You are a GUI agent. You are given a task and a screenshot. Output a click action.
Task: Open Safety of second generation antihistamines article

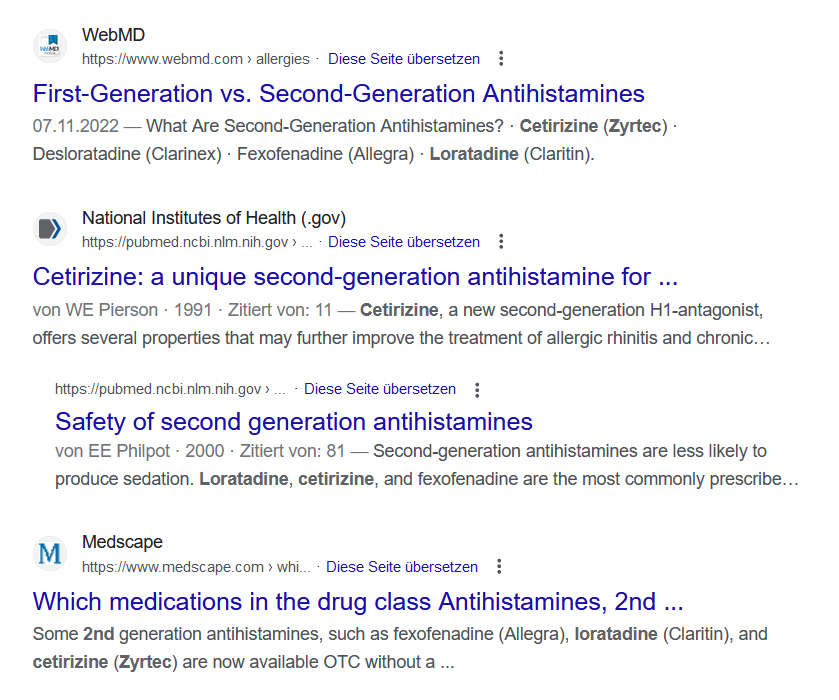click(x=294, y=422)
